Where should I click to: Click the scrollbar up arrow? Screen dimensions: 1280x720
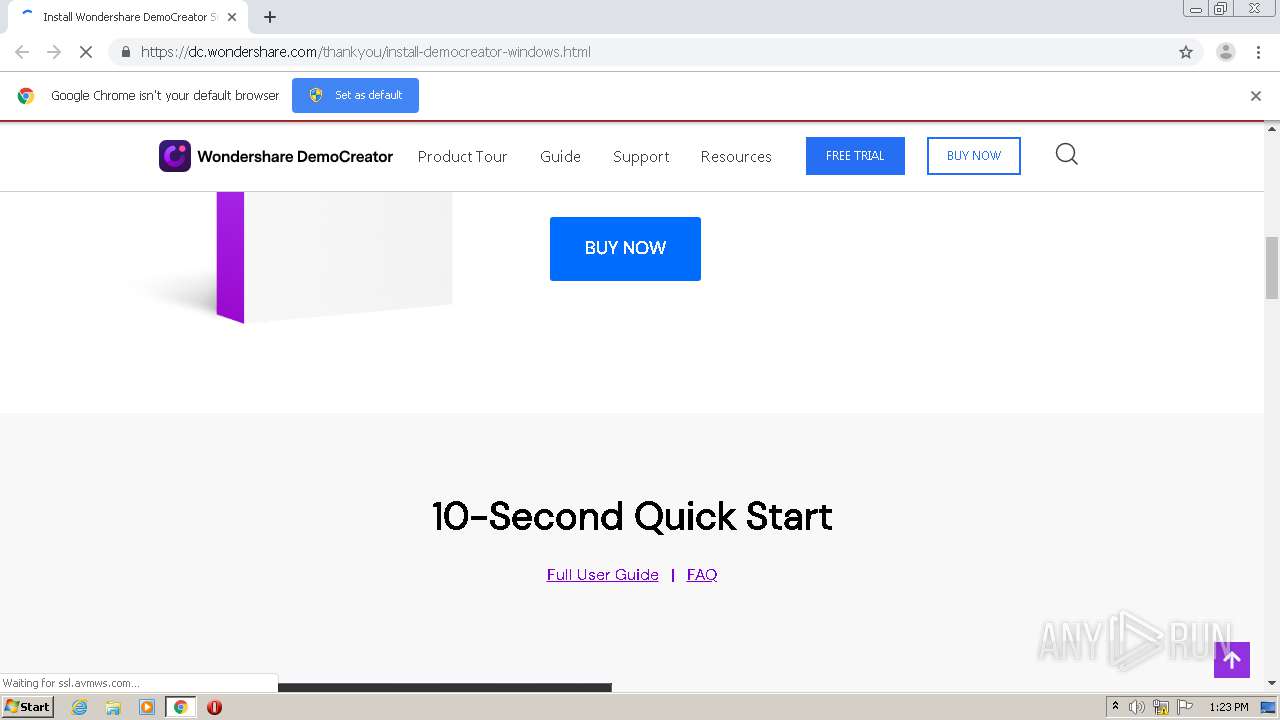[x=1272, y=129]
